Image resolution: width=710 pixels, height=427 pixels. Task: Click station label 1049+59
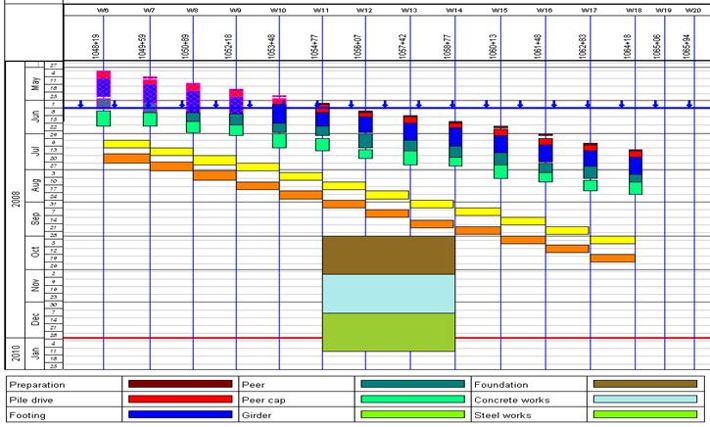(x=141, y=46)
